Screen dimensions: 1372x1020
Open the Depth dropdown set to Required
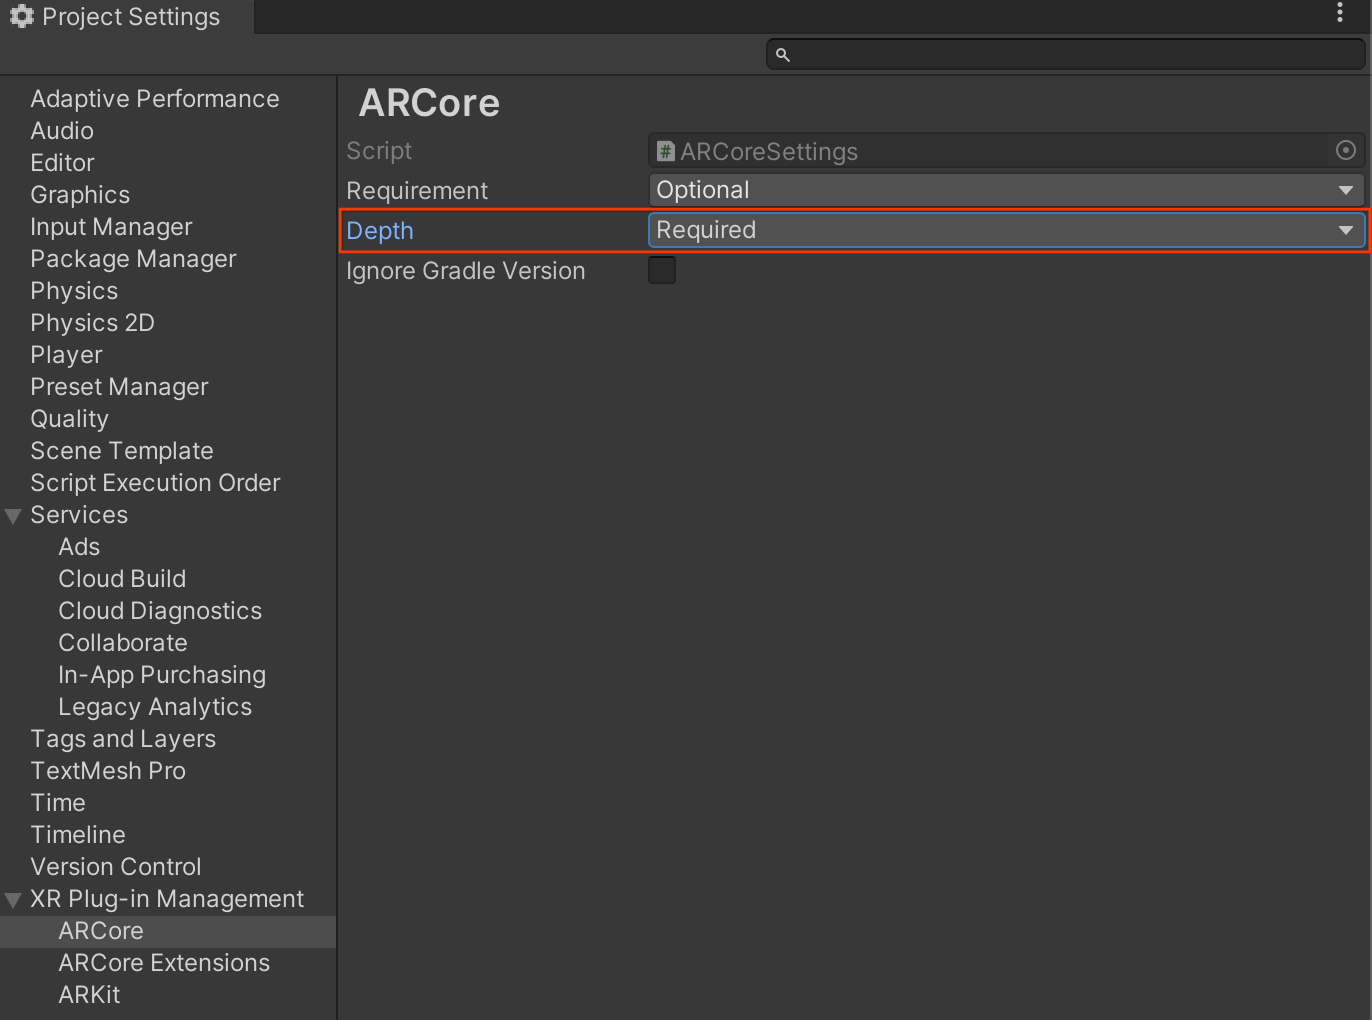(1005, 230)
